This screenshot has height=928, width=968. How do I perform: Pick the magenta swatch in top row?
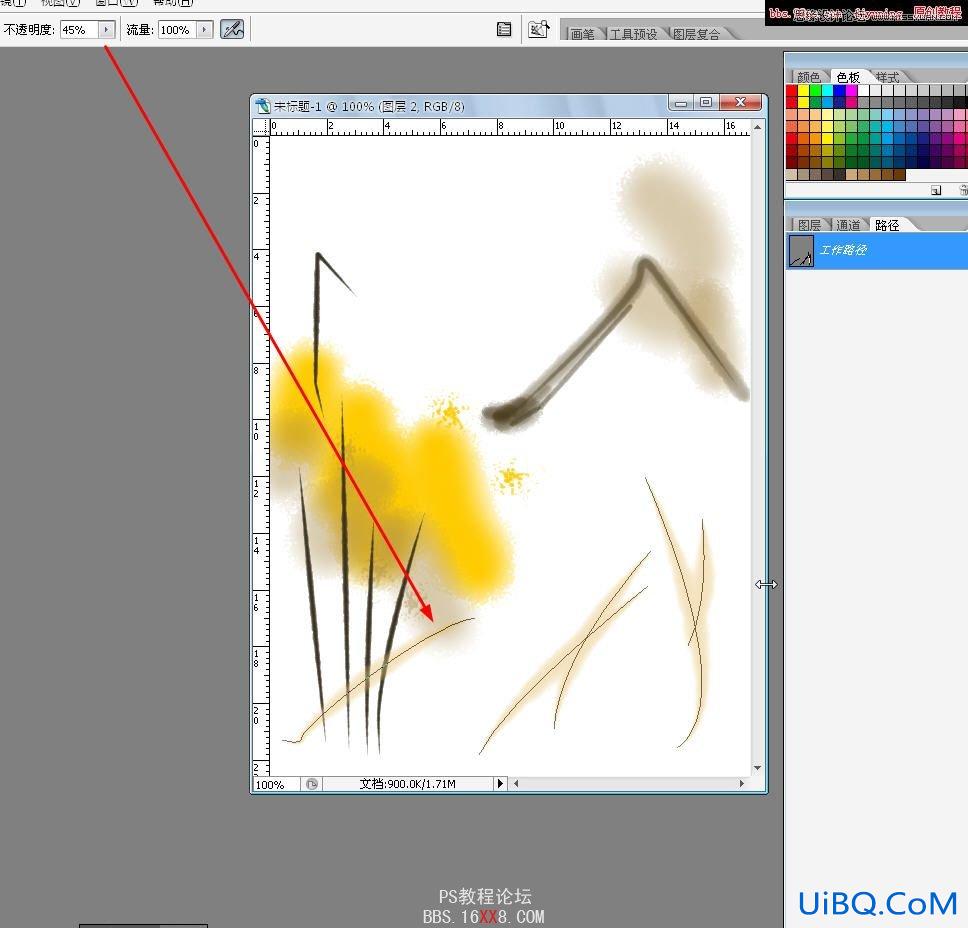[x=852, y=90]
